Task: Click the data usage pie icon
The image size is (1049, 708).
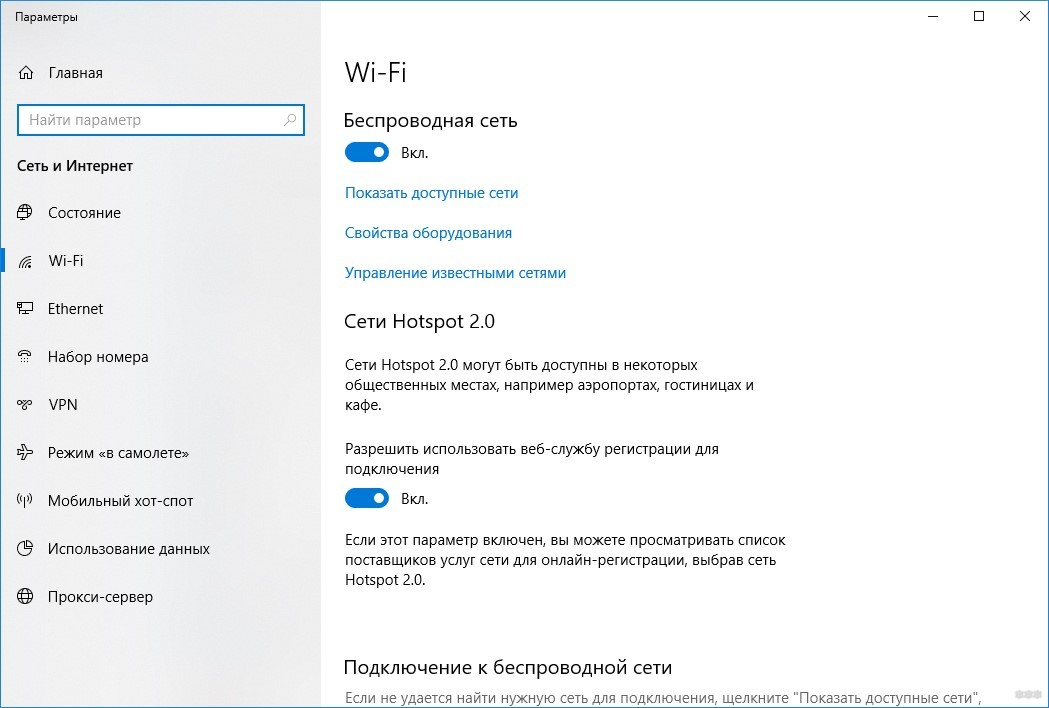Action: pos(25,549)
